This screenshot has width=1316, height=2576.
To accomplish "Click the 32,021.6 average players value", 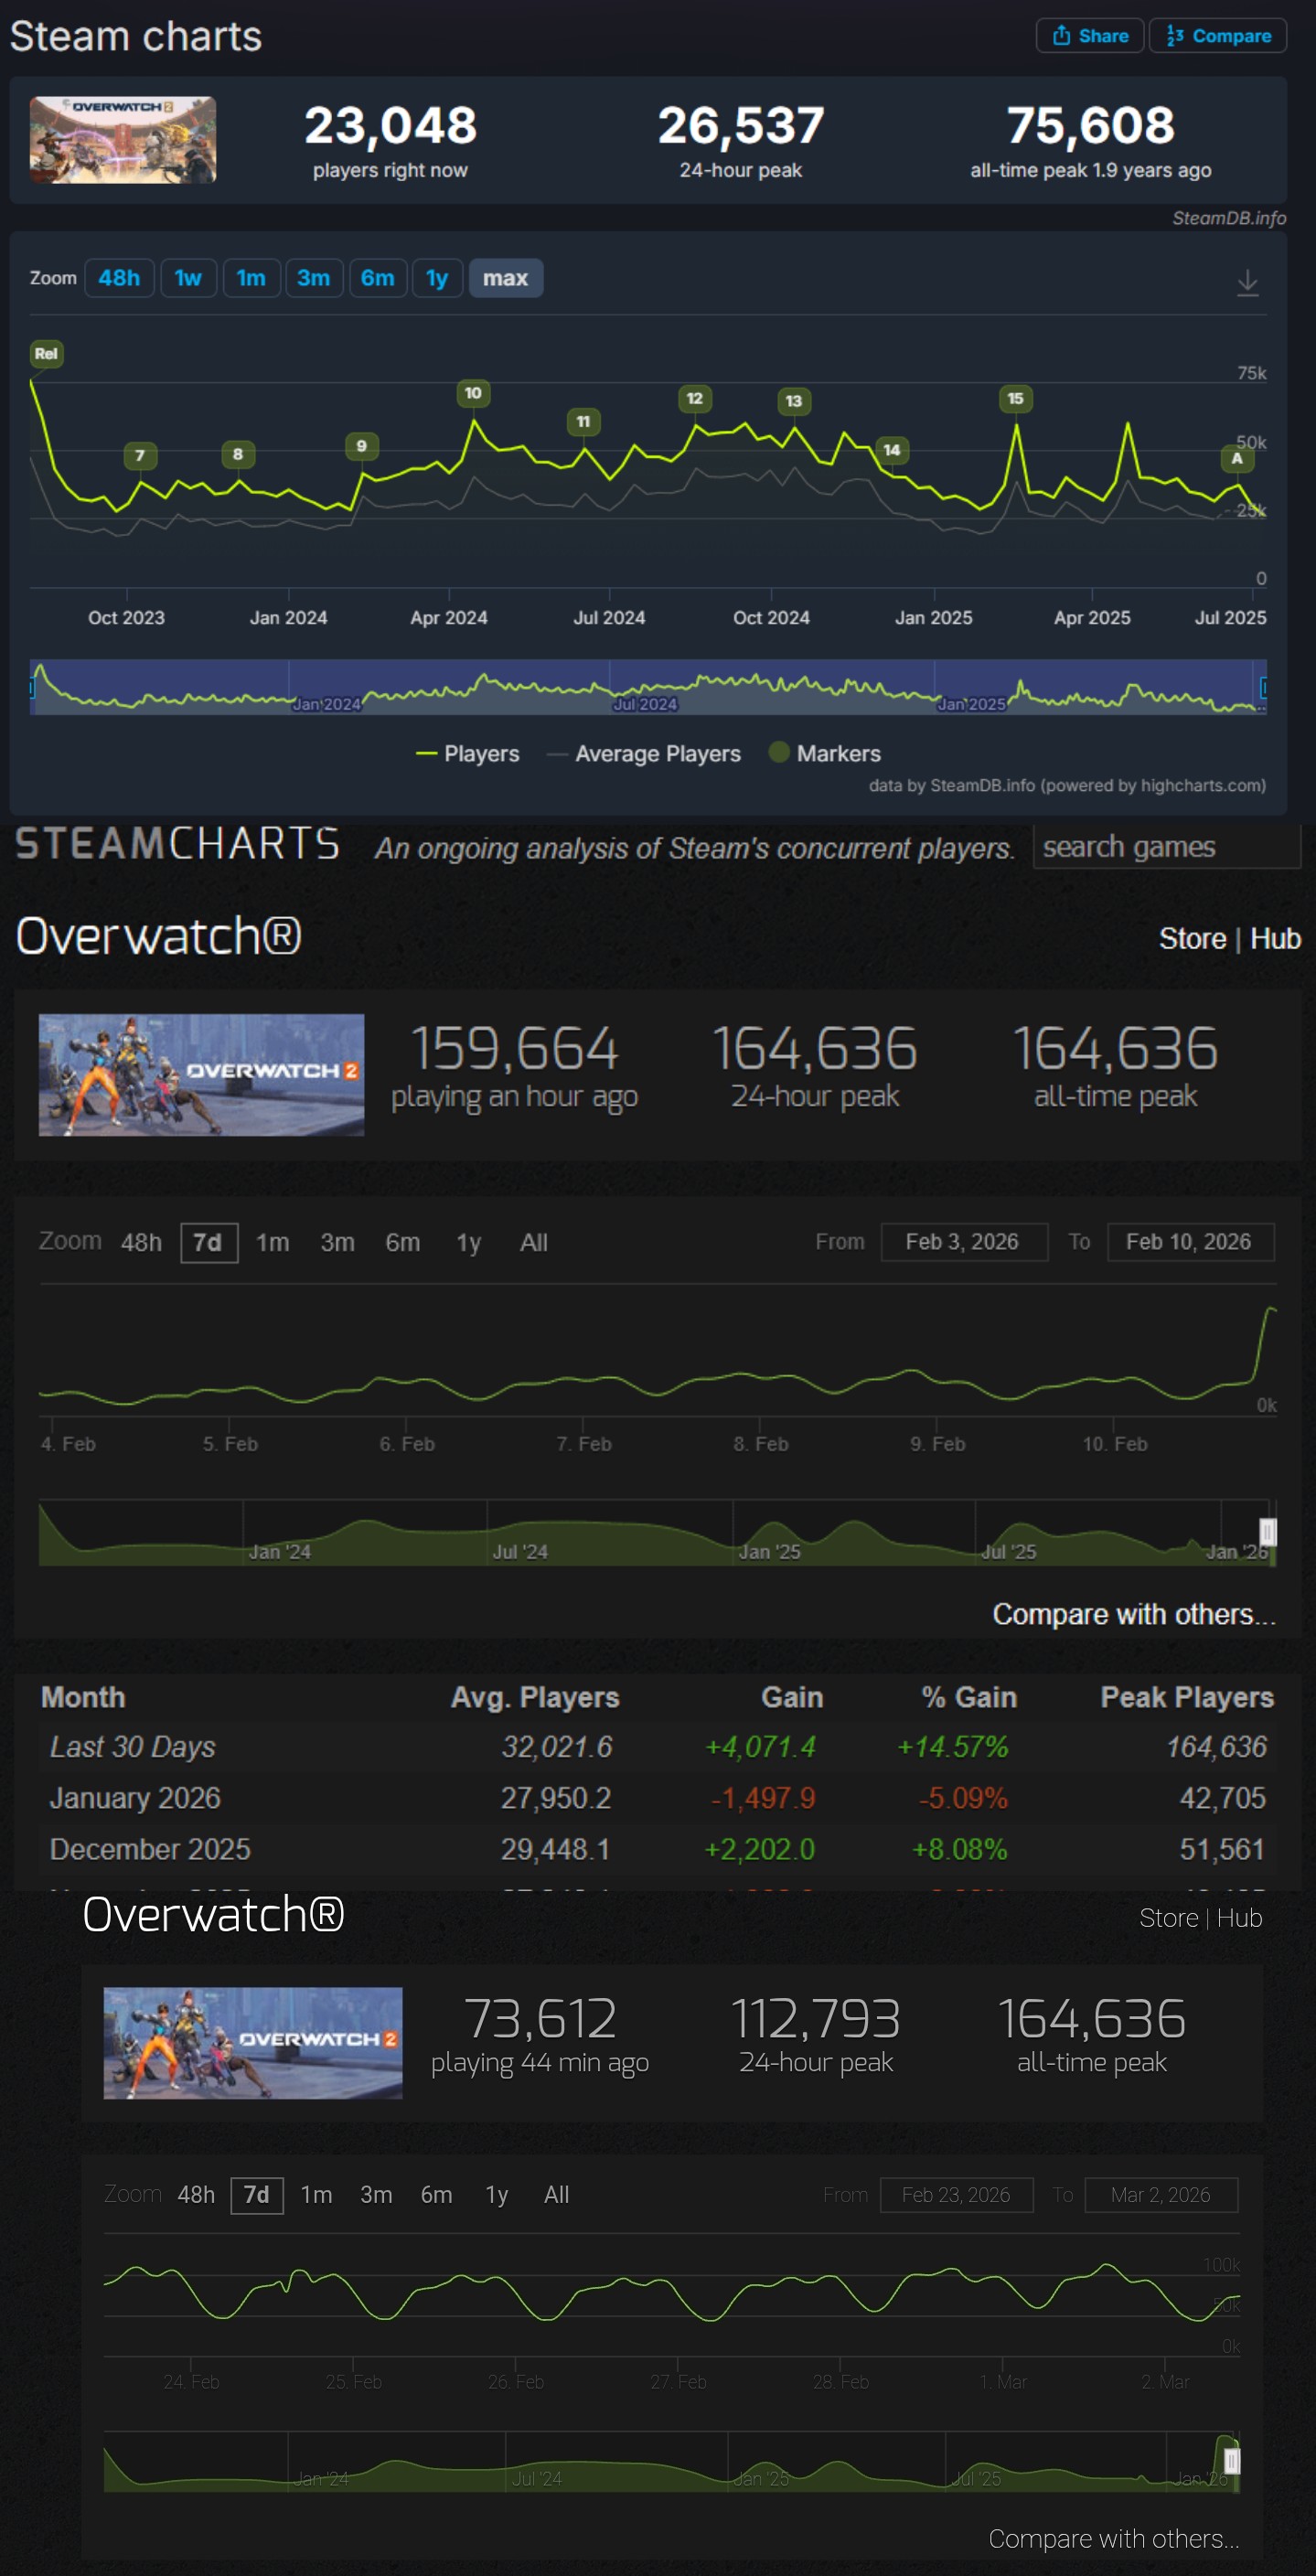I will pos(556,1747).
